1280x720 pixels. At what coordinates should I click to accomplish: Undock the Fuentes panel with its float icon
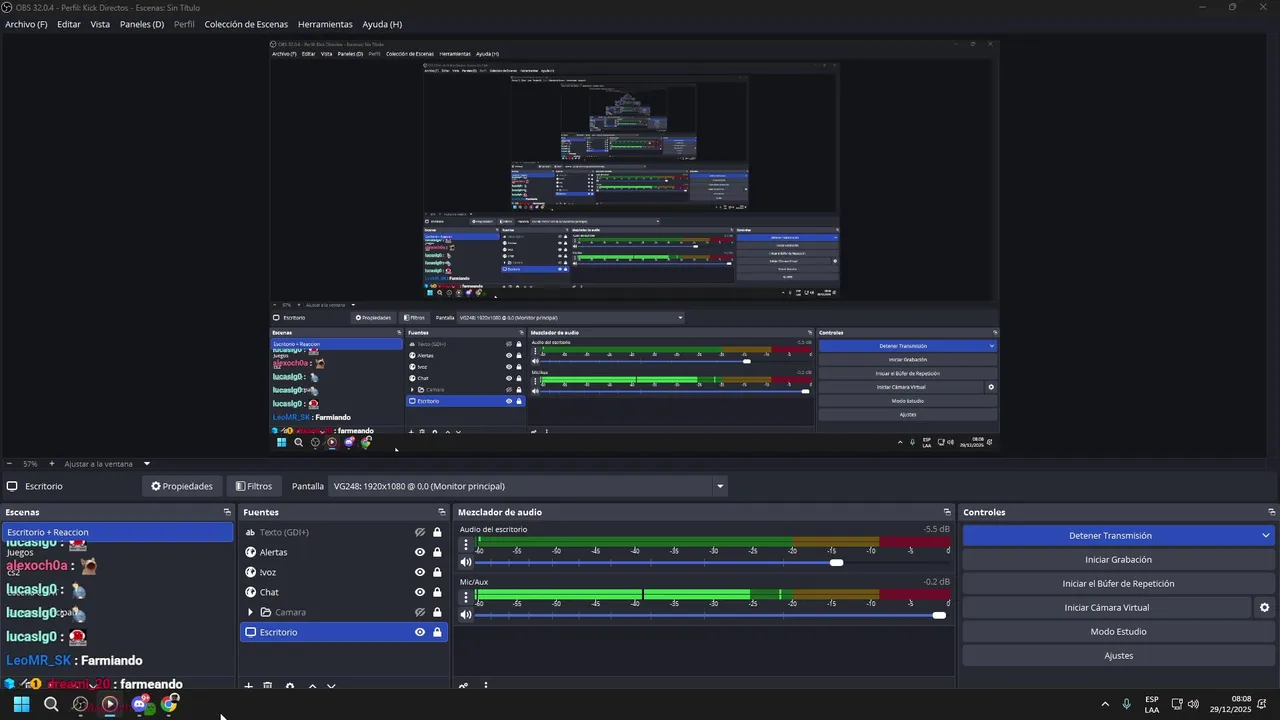[x=442, y=512]
